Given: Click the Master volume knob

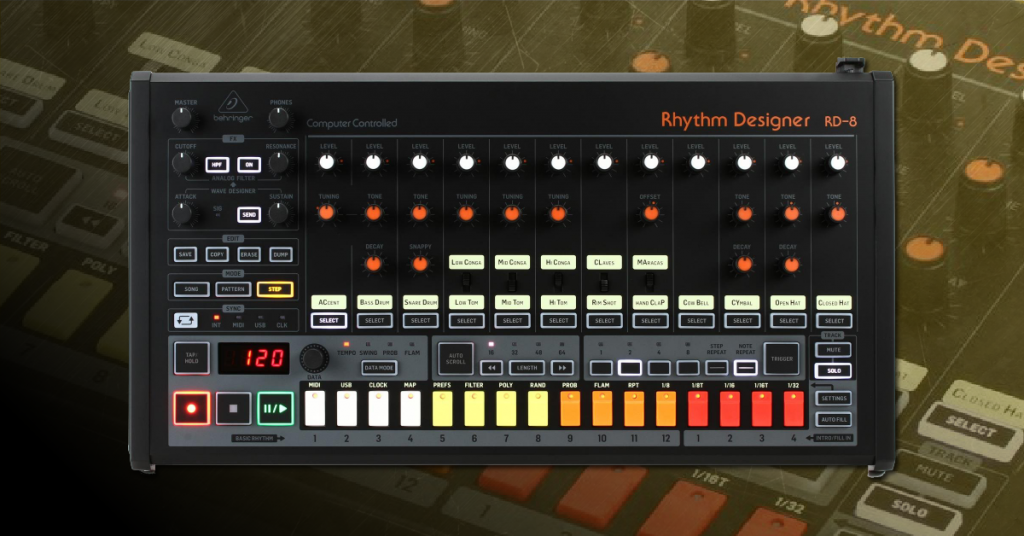Looking at the screenshot, I should point(182,118).
